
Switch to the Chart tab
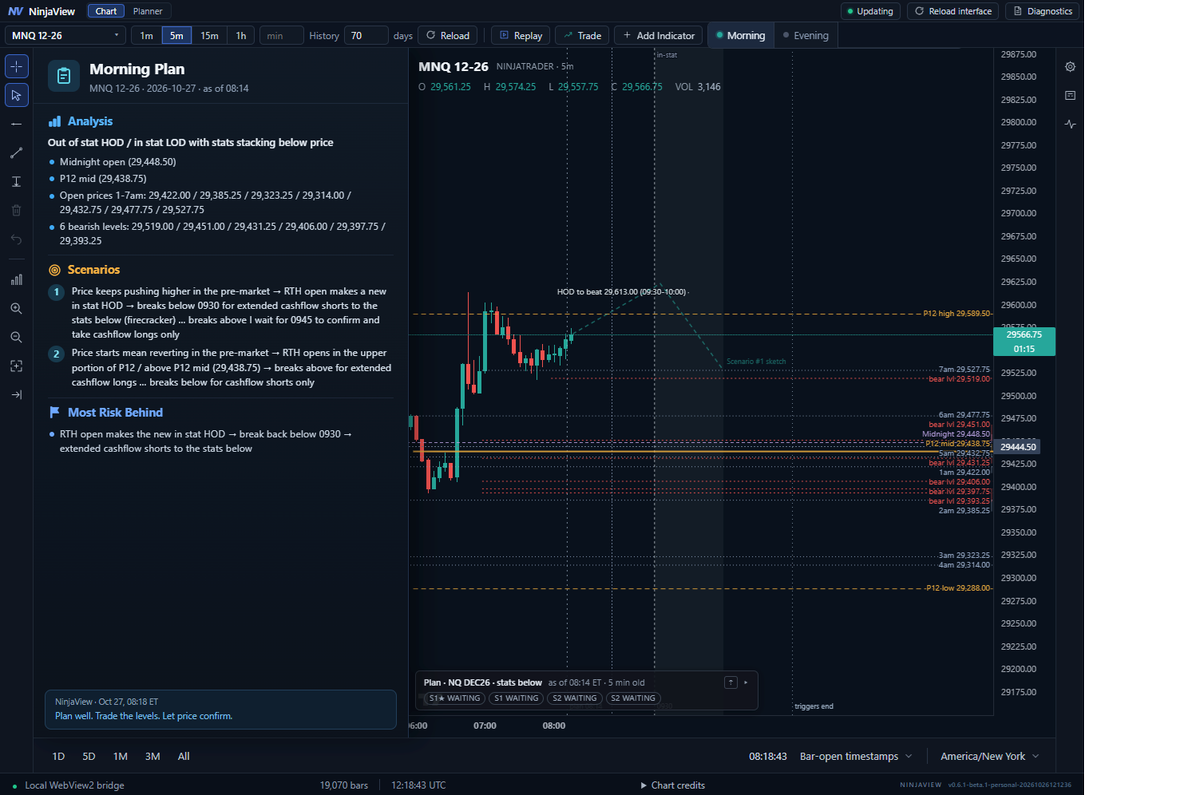106,11
